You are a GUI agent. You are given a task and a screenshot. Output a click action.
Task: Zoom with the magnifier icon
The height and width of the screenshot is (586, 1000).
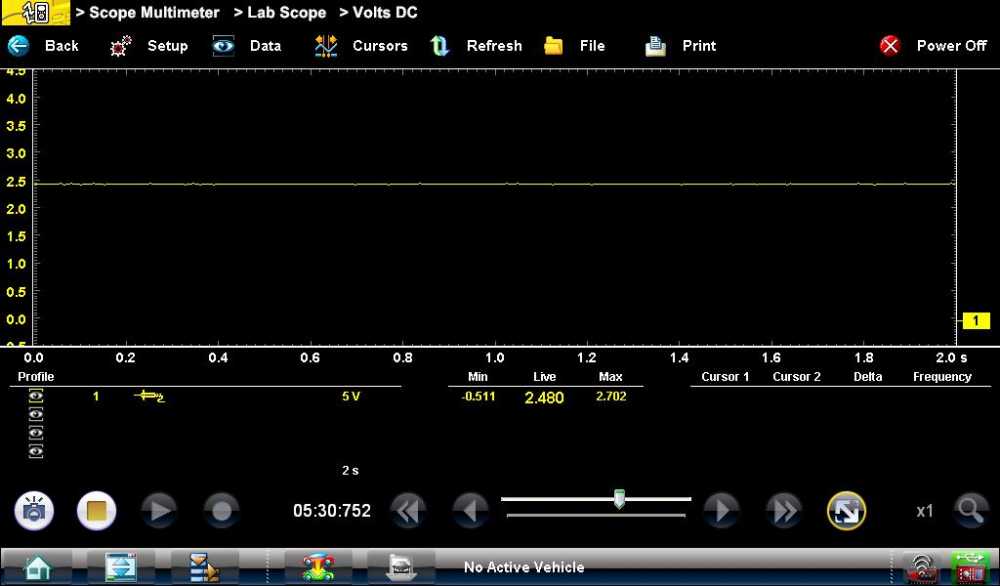[x=971, y=510]
